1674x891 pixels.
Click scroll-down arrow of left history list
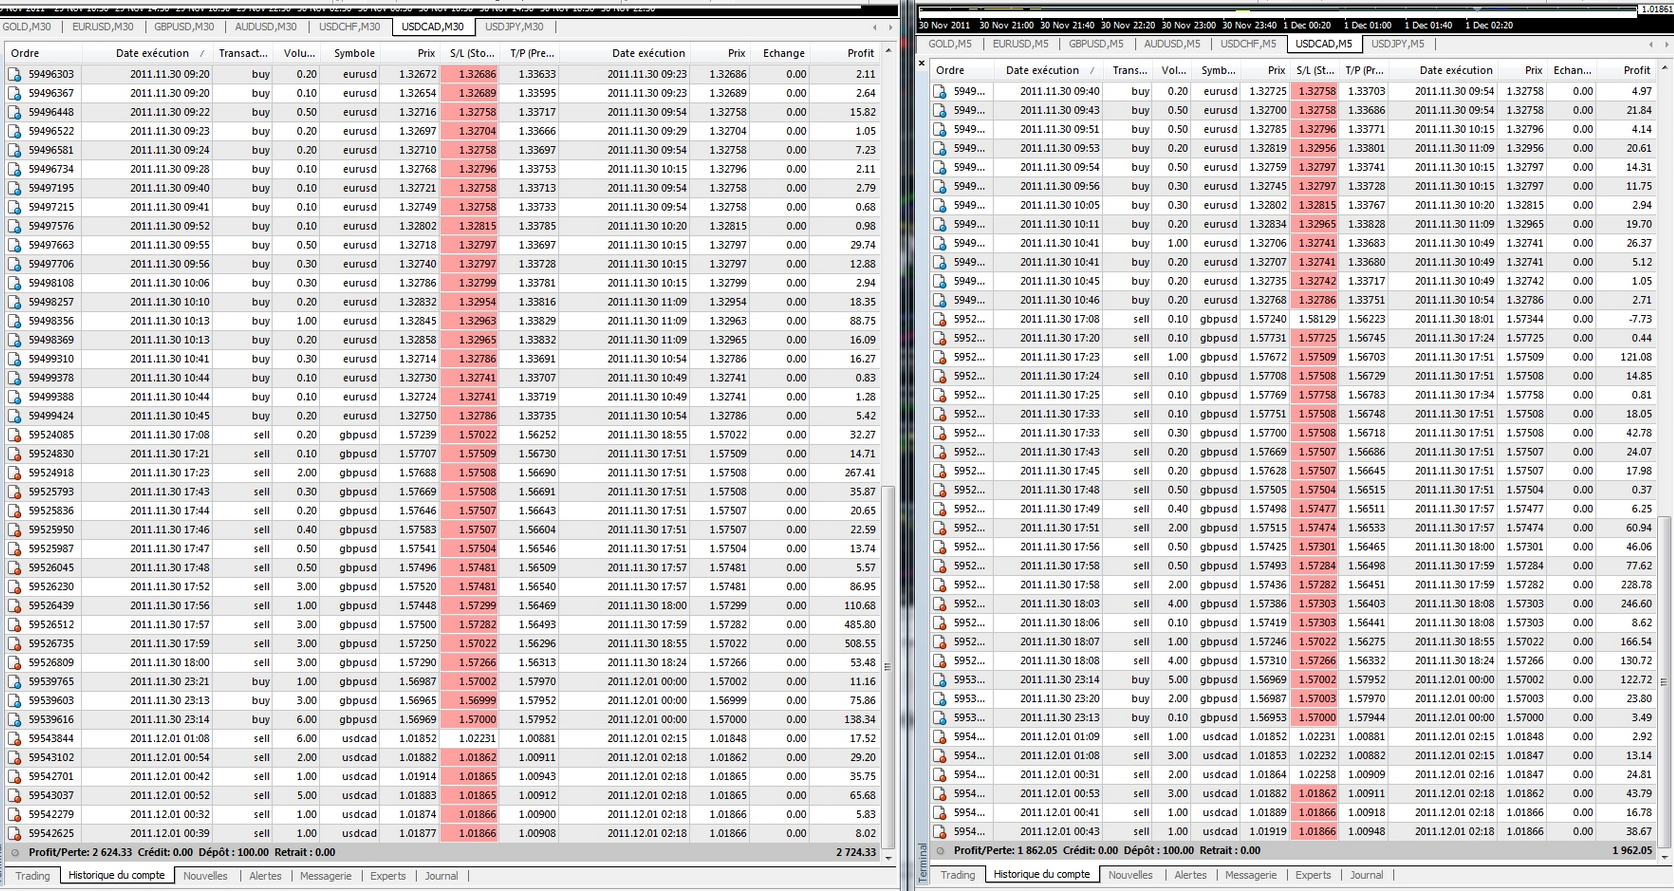[x=888, y=857]
